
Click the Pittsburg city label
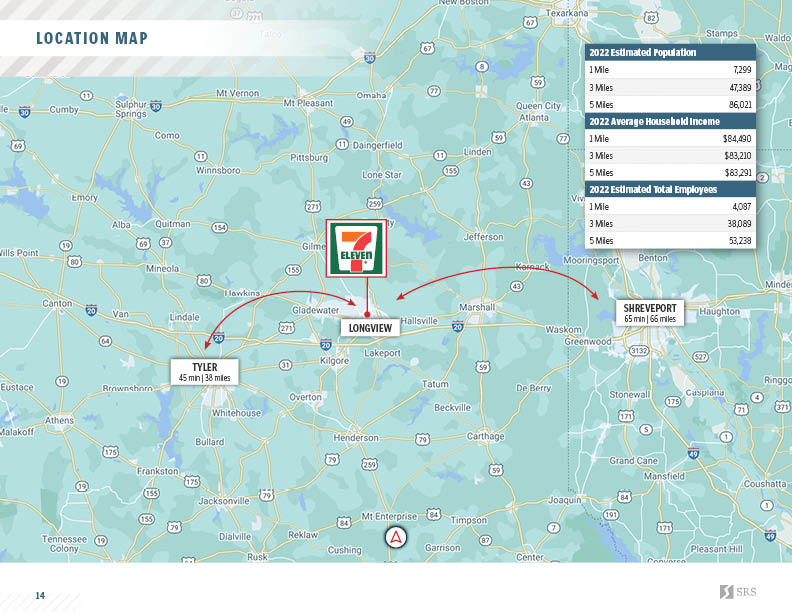pyautogui.click(x=309, y=158)
